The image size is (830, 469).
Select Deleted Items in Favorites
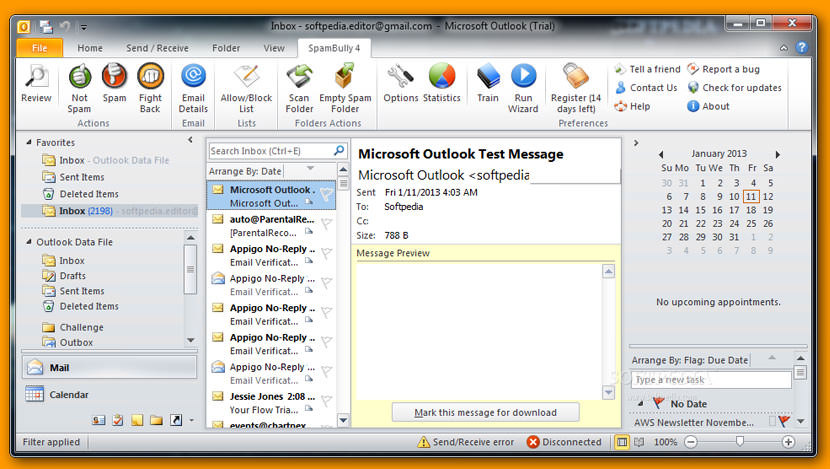80,194
